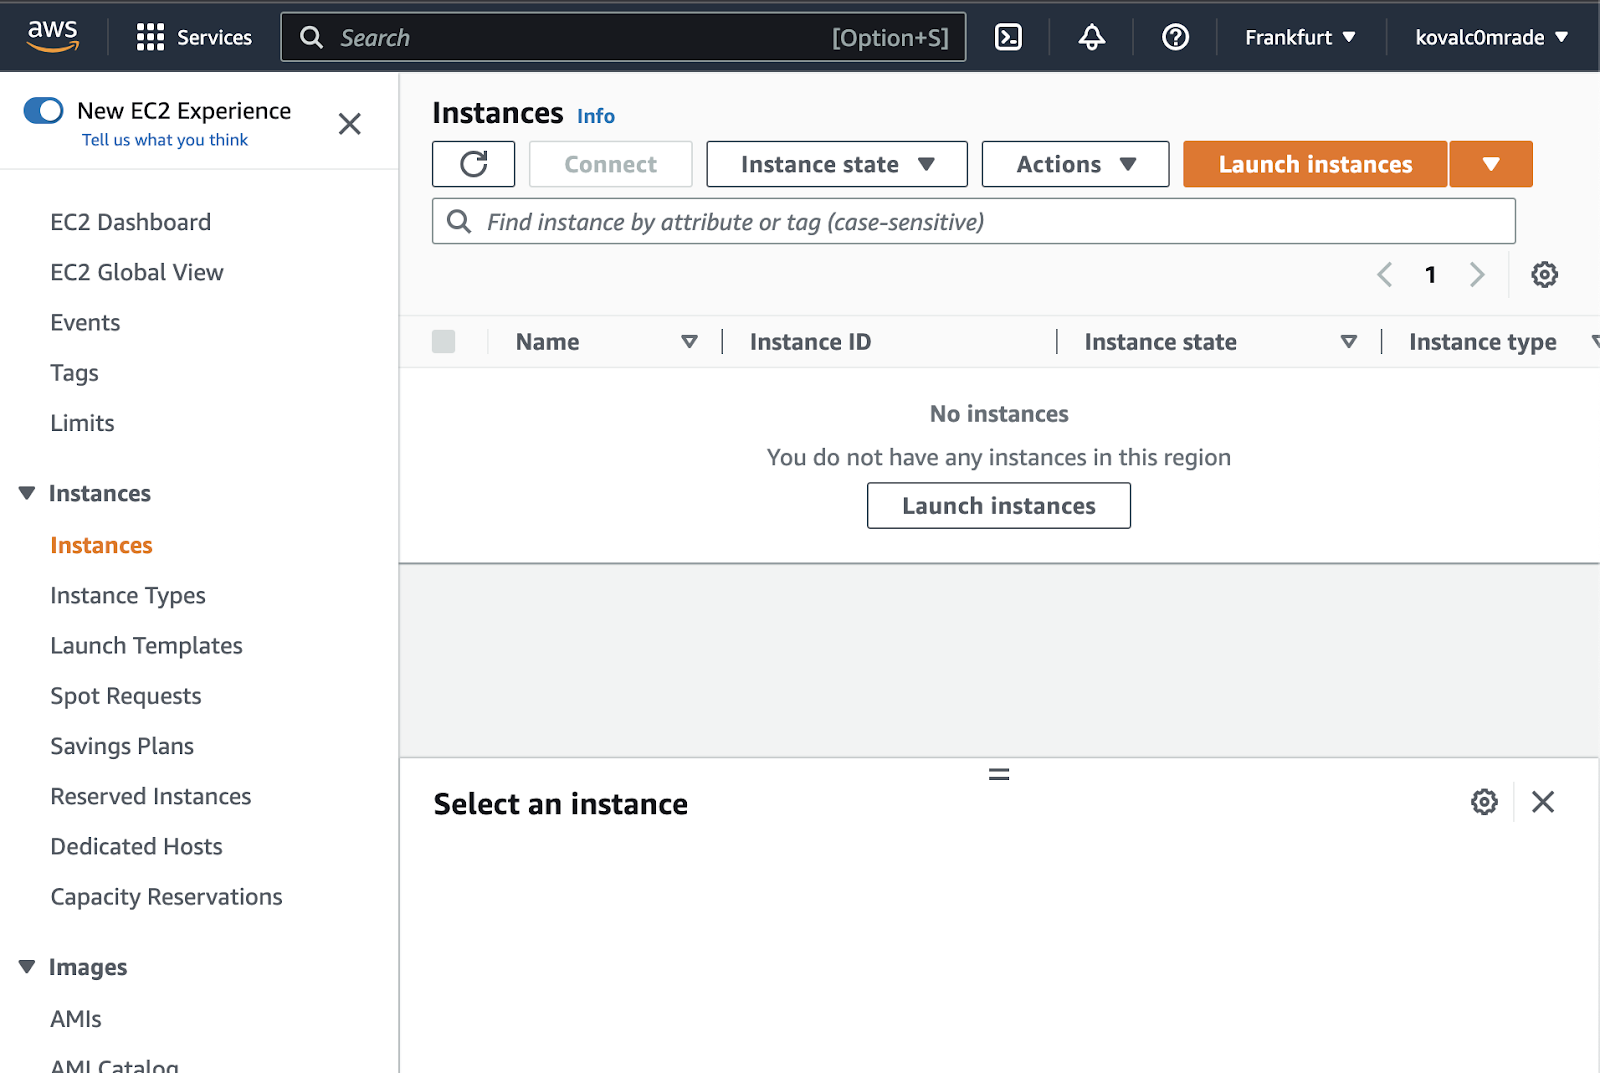Open the CloudShell terminal icon
Image resolution: width=1600 pixels, height=1073 pixels.
(1008, 37)
